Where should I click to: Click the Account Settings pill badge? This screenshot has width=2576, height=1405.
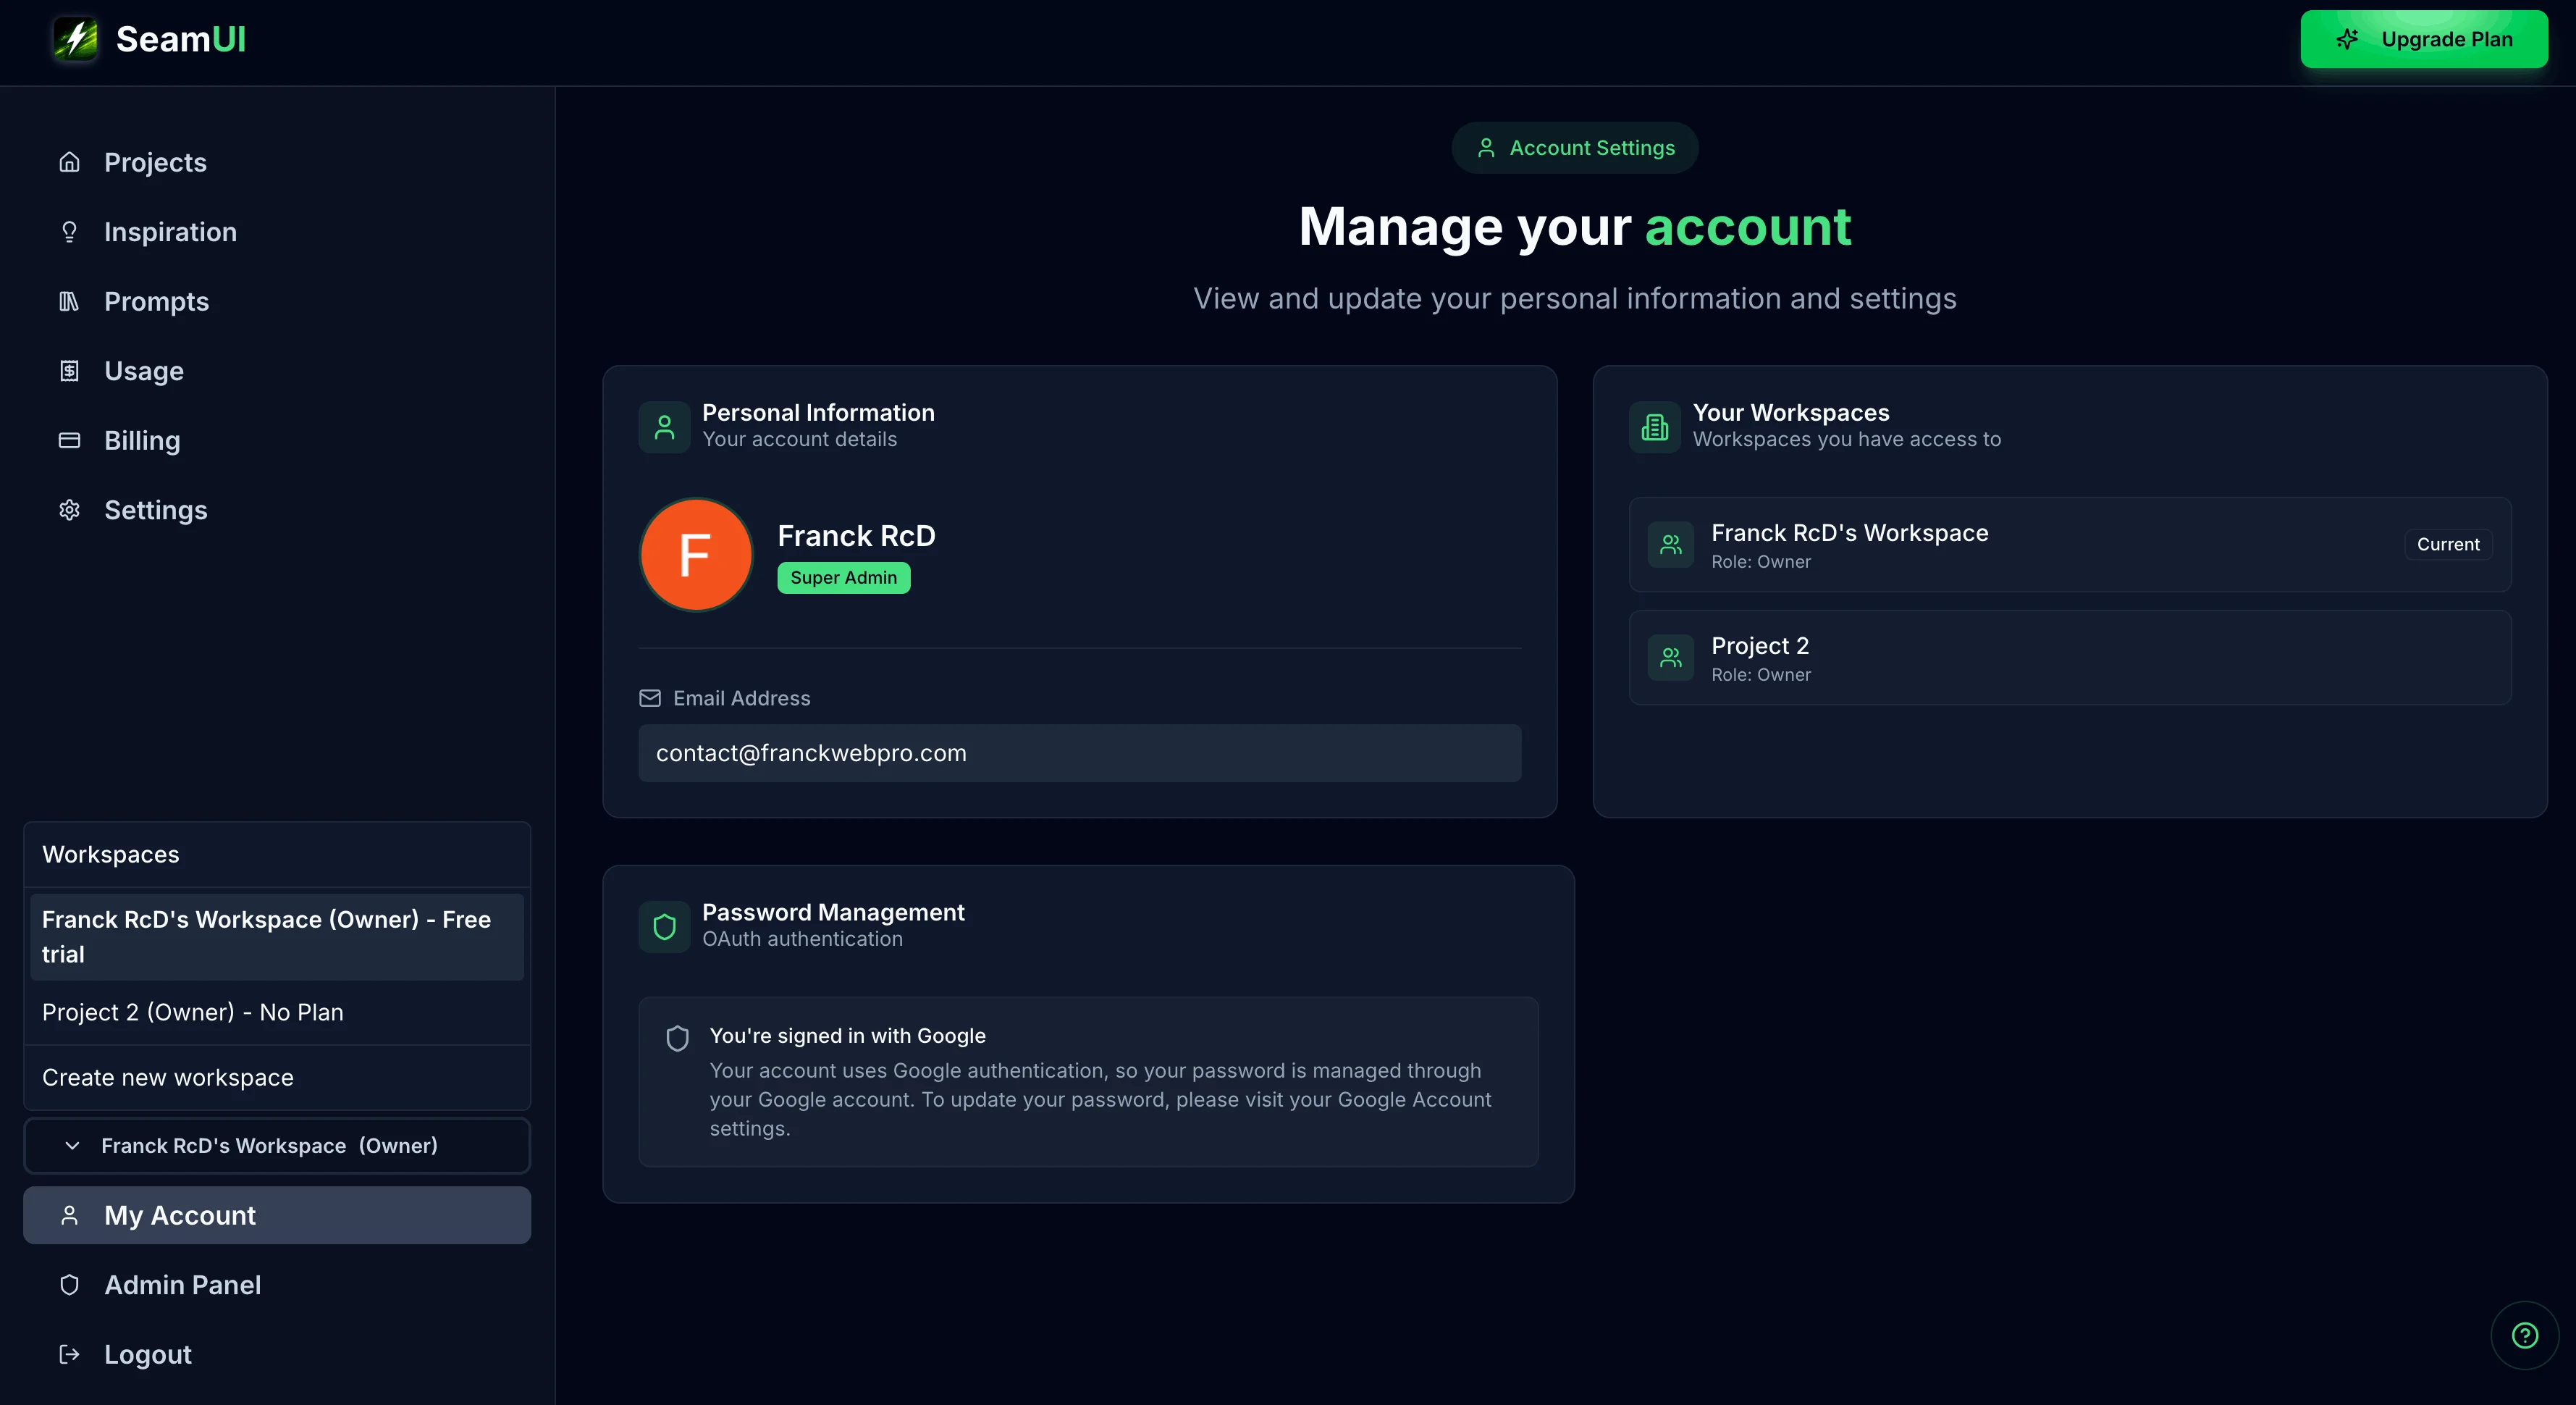(x=1574, y=148)
